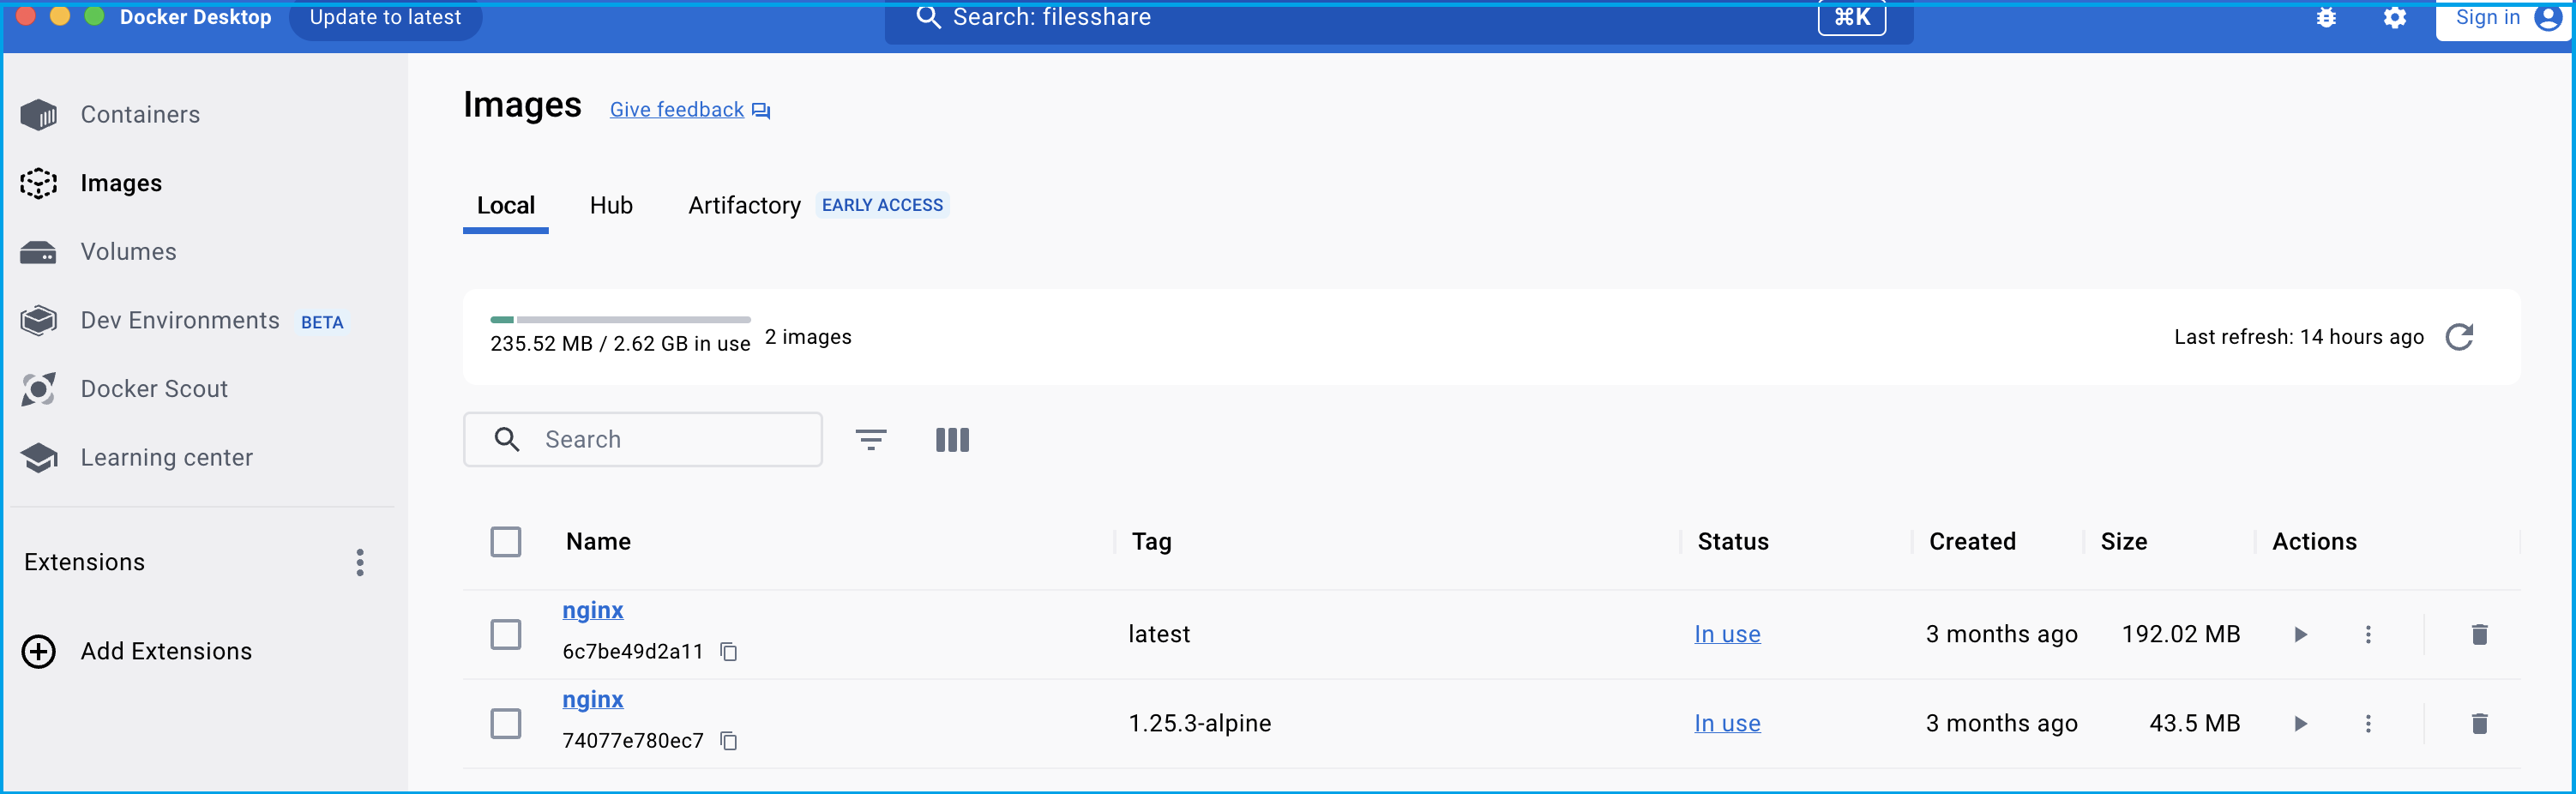Switch to the Hub tab
Image resolution: width=2576 pixels, height=794 pixels.
(x=611, y=206)
